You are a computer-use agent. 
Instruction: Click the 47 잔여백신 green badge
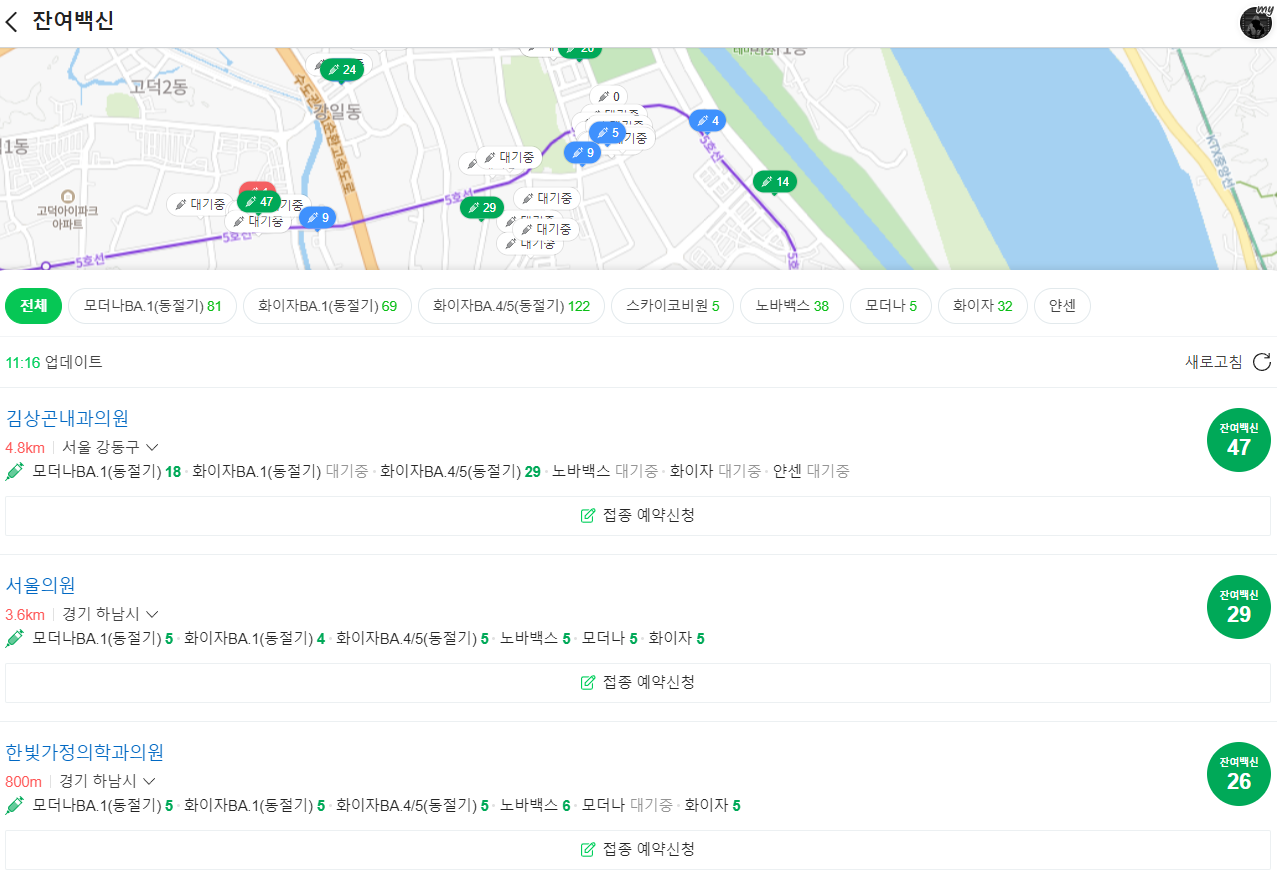click(1239, 440)
